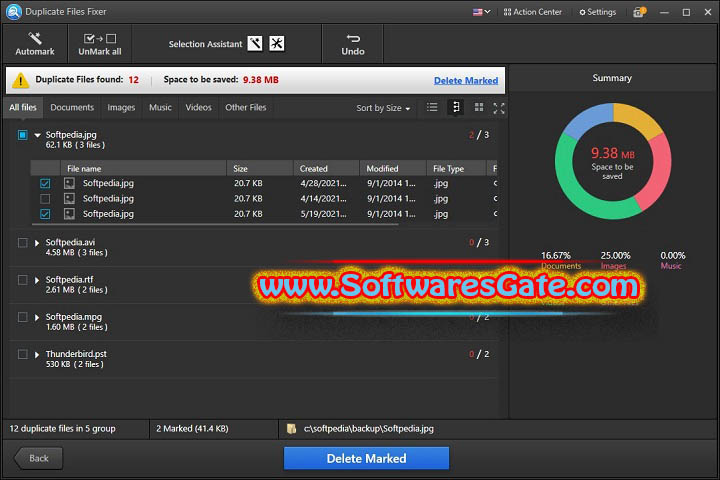Open the Action Center
The width and height of the screenshot is (720, 480).
(533, 12)
